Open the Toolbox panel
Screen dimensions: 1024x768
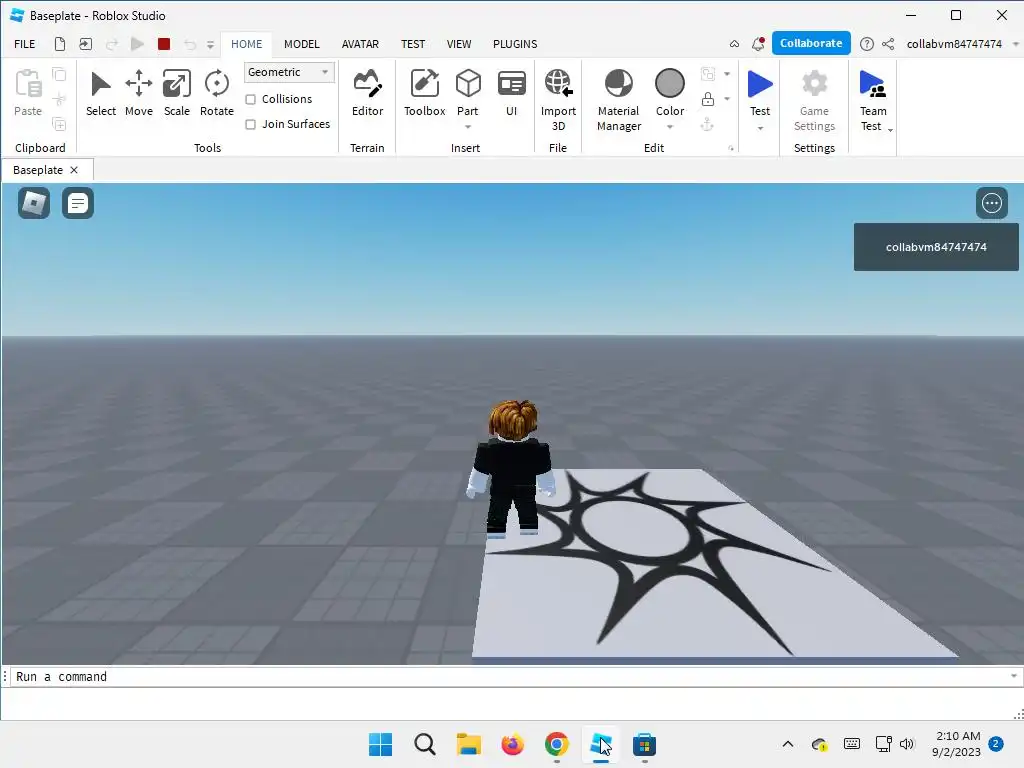coord(424,93)
